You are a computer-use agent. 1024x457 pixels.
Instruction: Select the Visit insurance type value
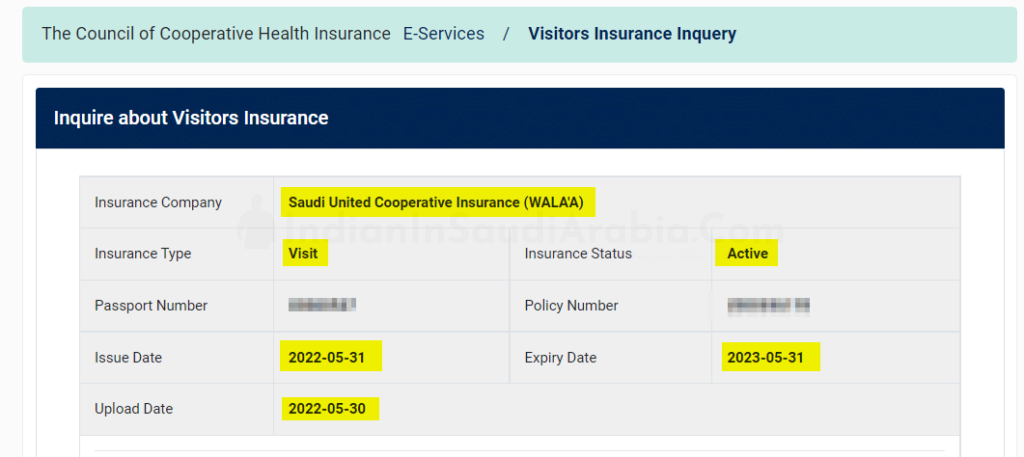pos(303,254)
